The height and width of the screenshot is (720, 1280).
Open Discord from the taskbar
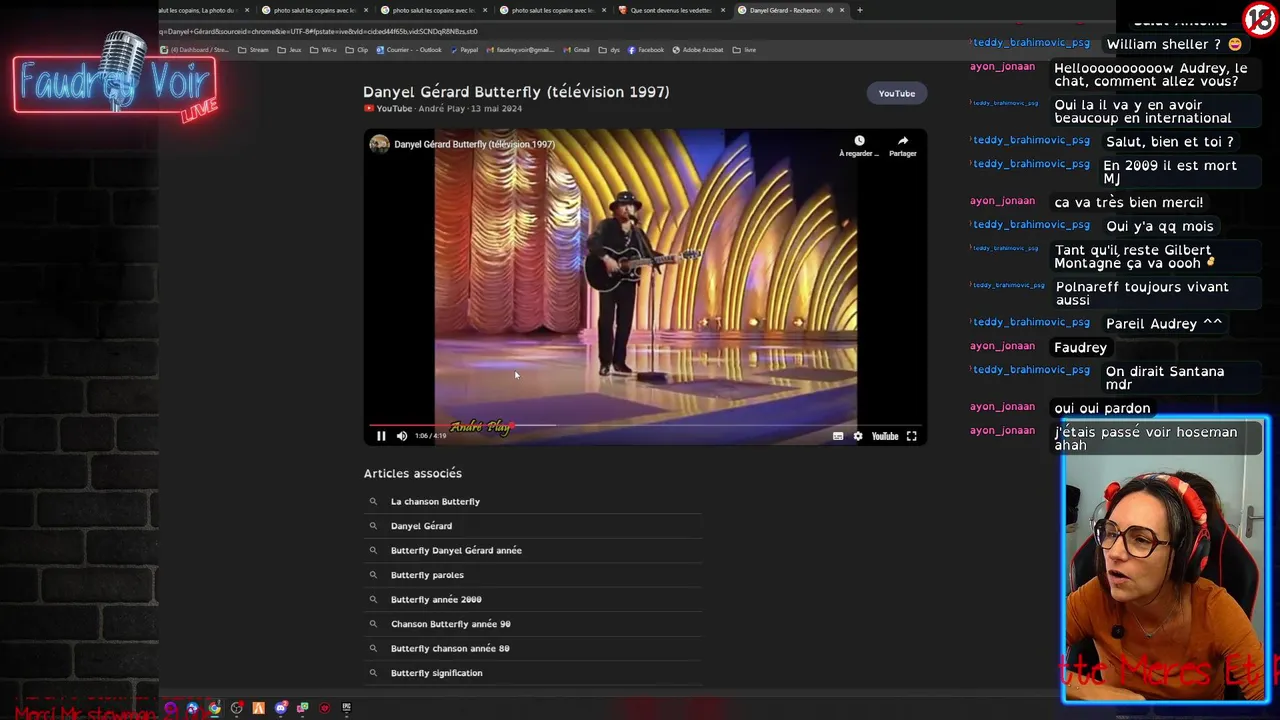coord(281,708)
